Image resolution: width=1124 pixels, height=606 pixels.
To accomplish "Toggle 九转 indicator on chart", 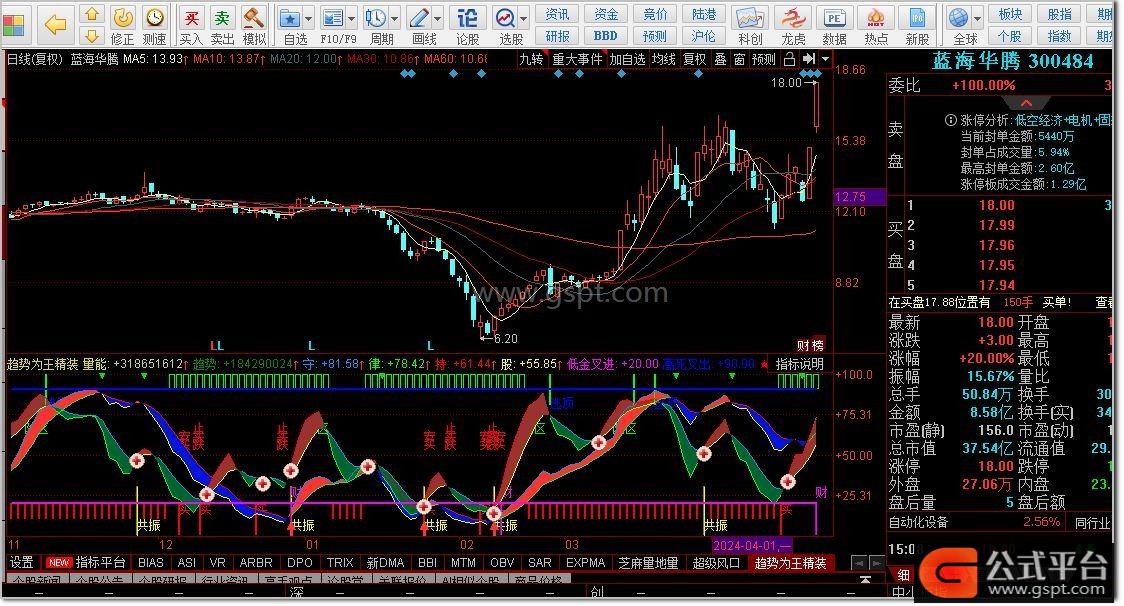I will 531,60.
